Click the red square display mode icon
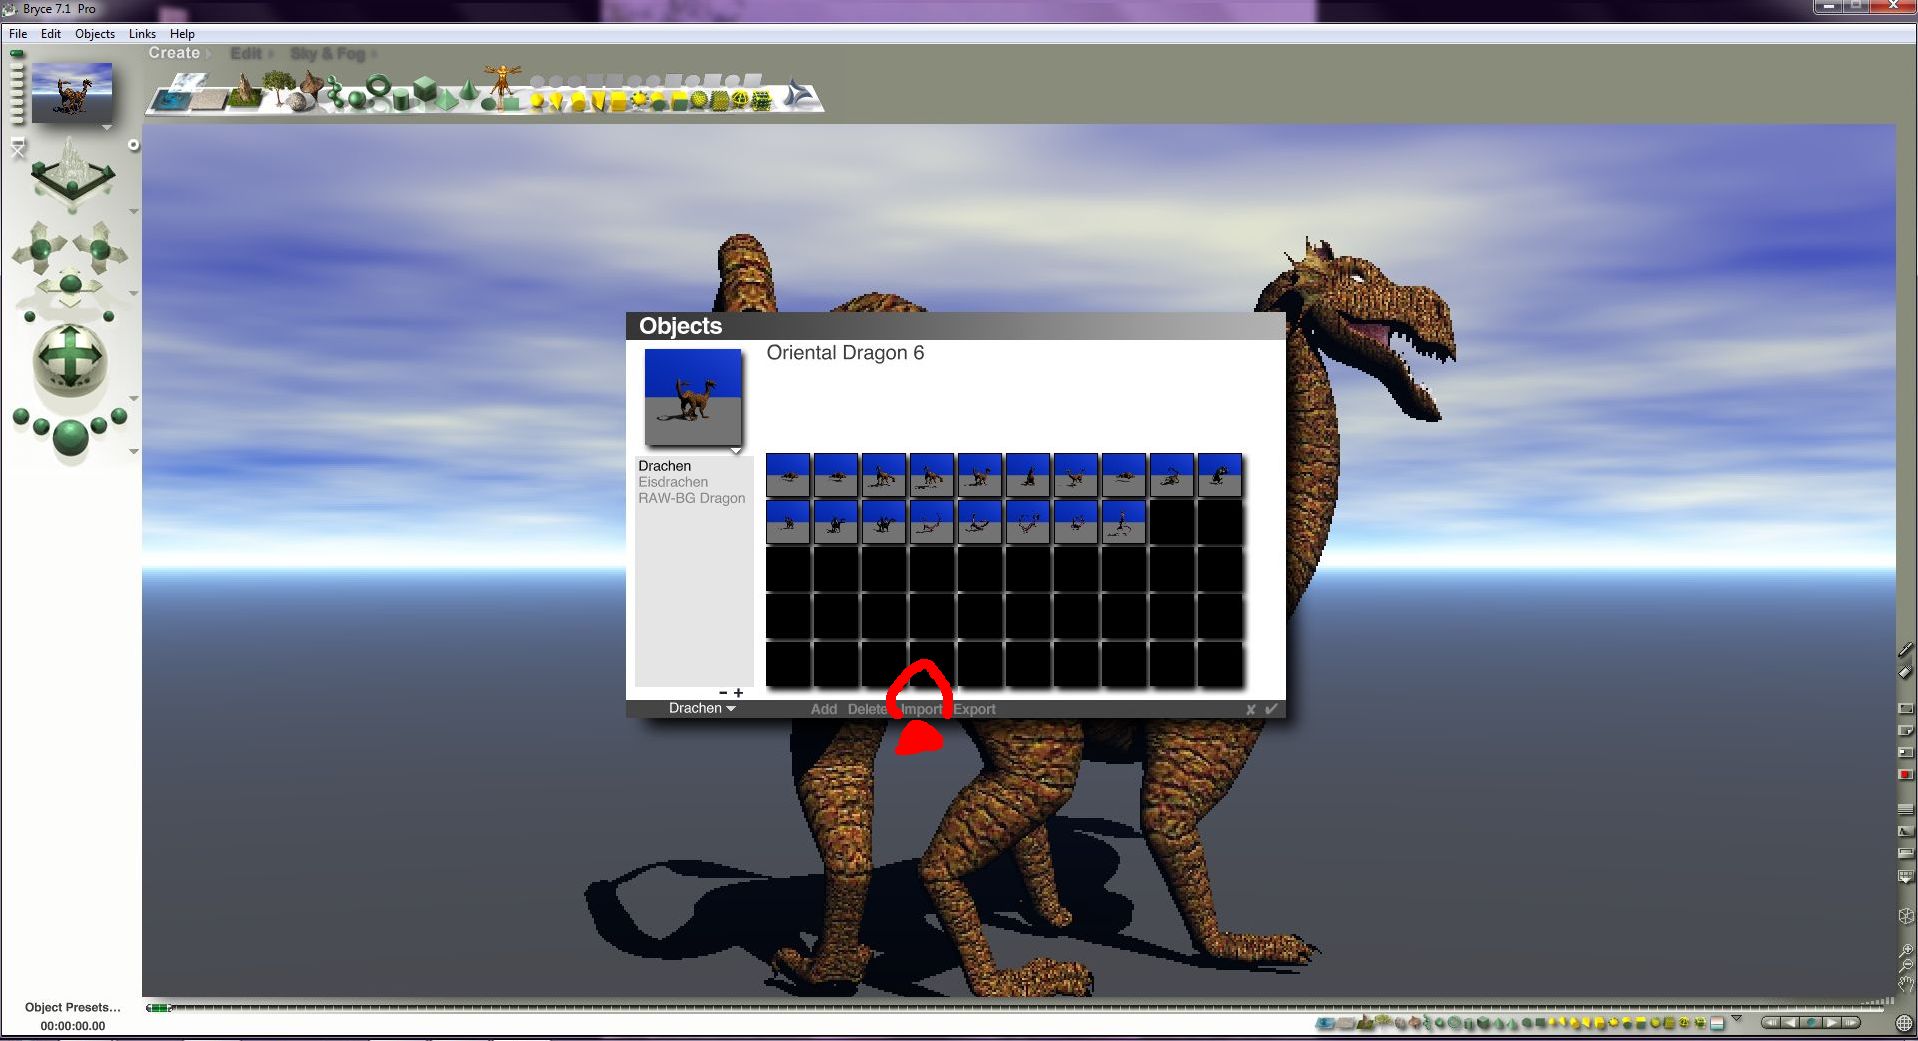 coord(1906,775)
